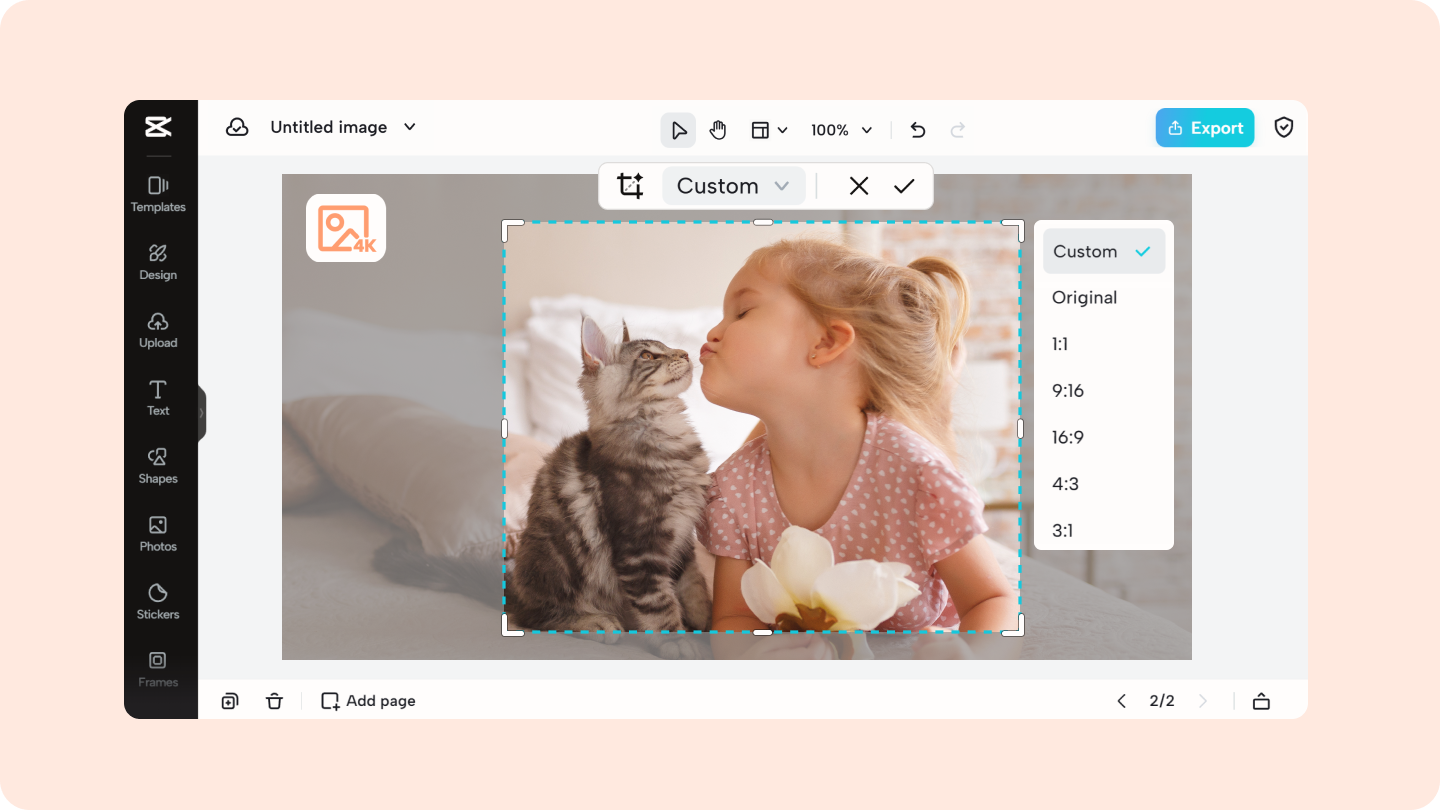The height and width of the screenshot is (810, 1440).
Task: Select the hand pan tool
Action: [718, 130]
